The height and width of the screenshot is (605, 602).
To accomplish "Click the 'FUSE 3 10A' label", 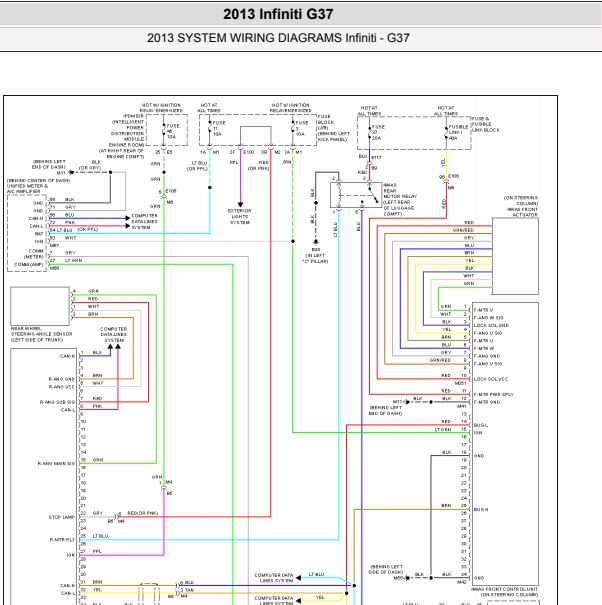I will tap(301, 128).
